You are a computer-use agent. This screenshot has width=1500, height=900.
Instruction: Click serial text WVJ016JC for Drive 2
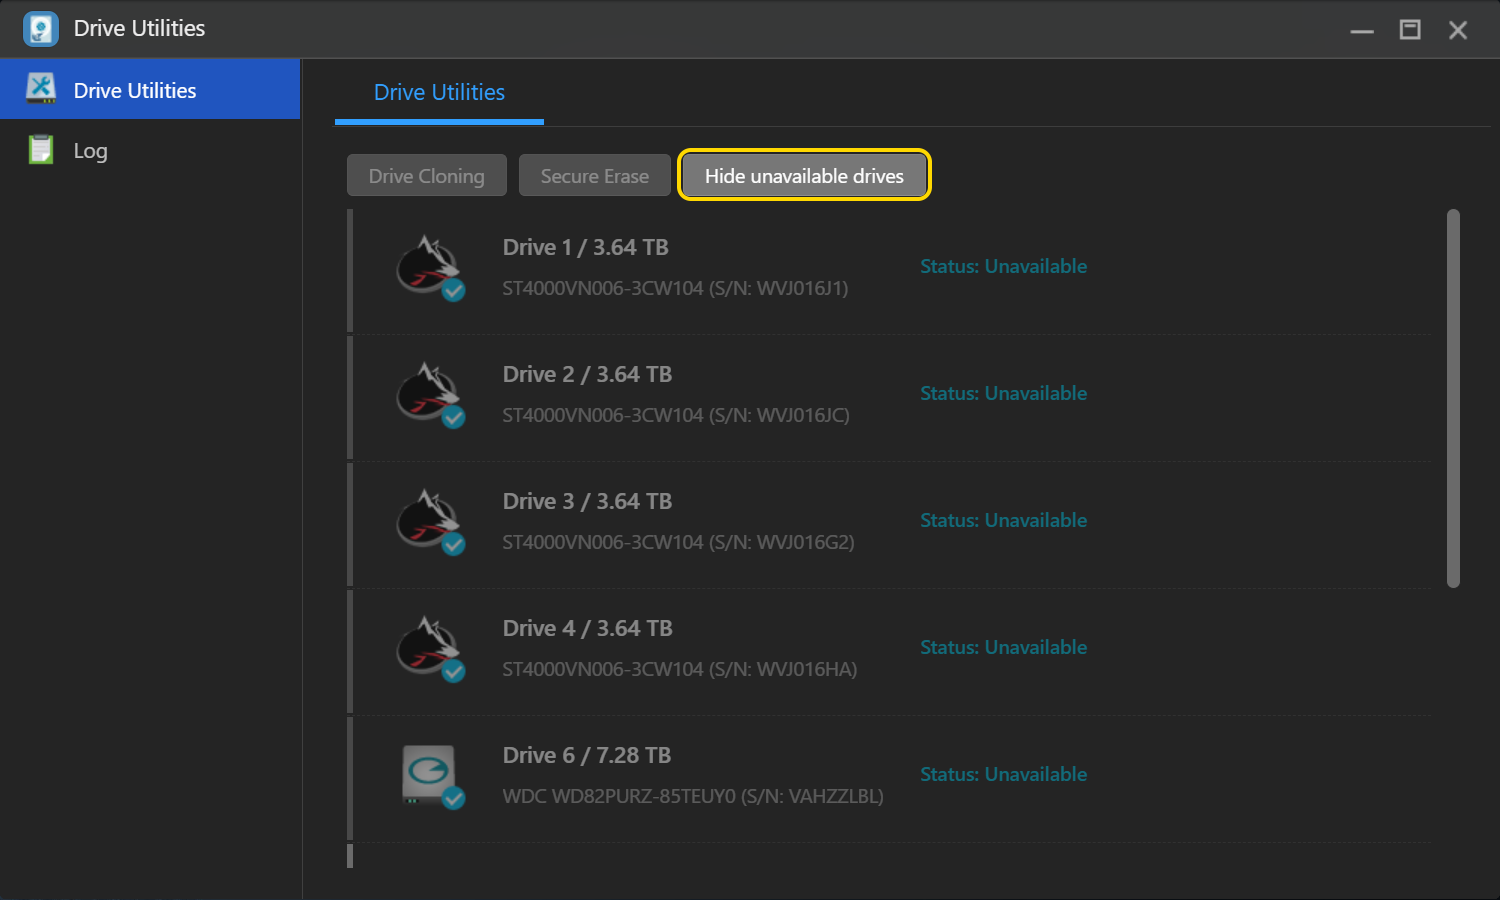(800, 415)
